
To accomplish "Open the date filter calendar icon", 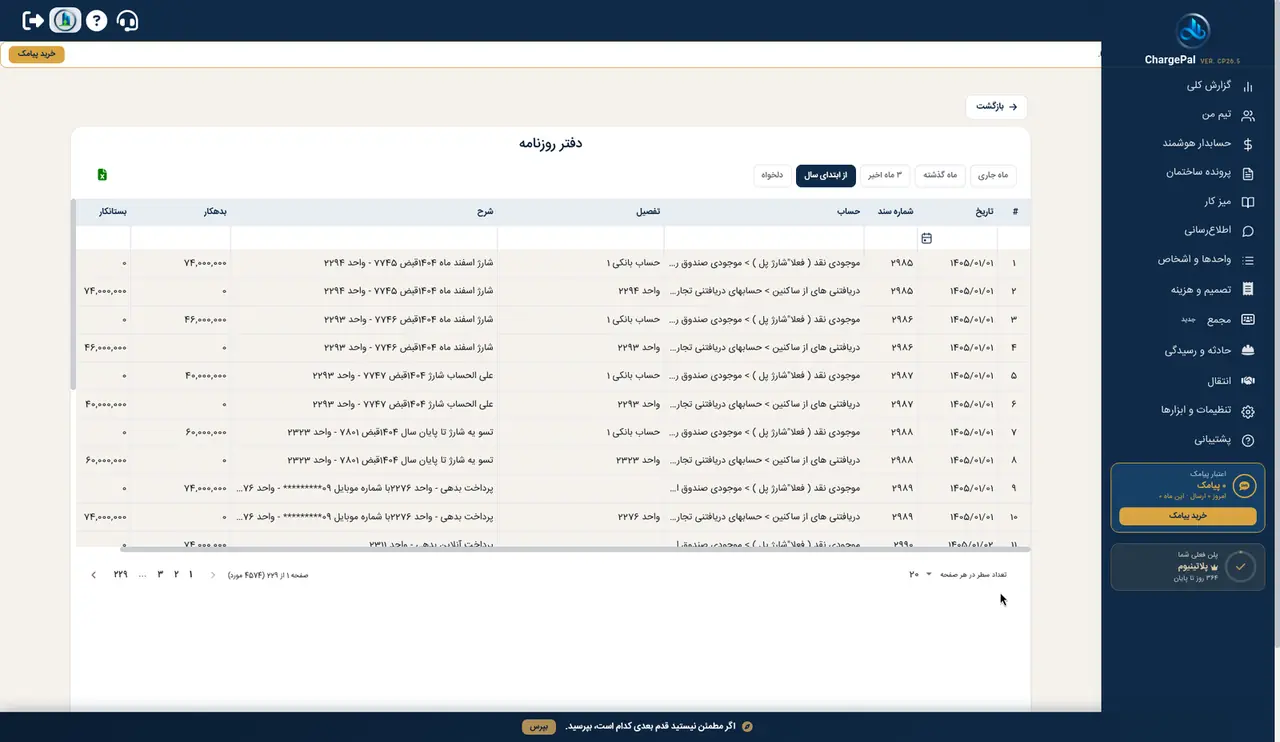I will coord(926,238).
